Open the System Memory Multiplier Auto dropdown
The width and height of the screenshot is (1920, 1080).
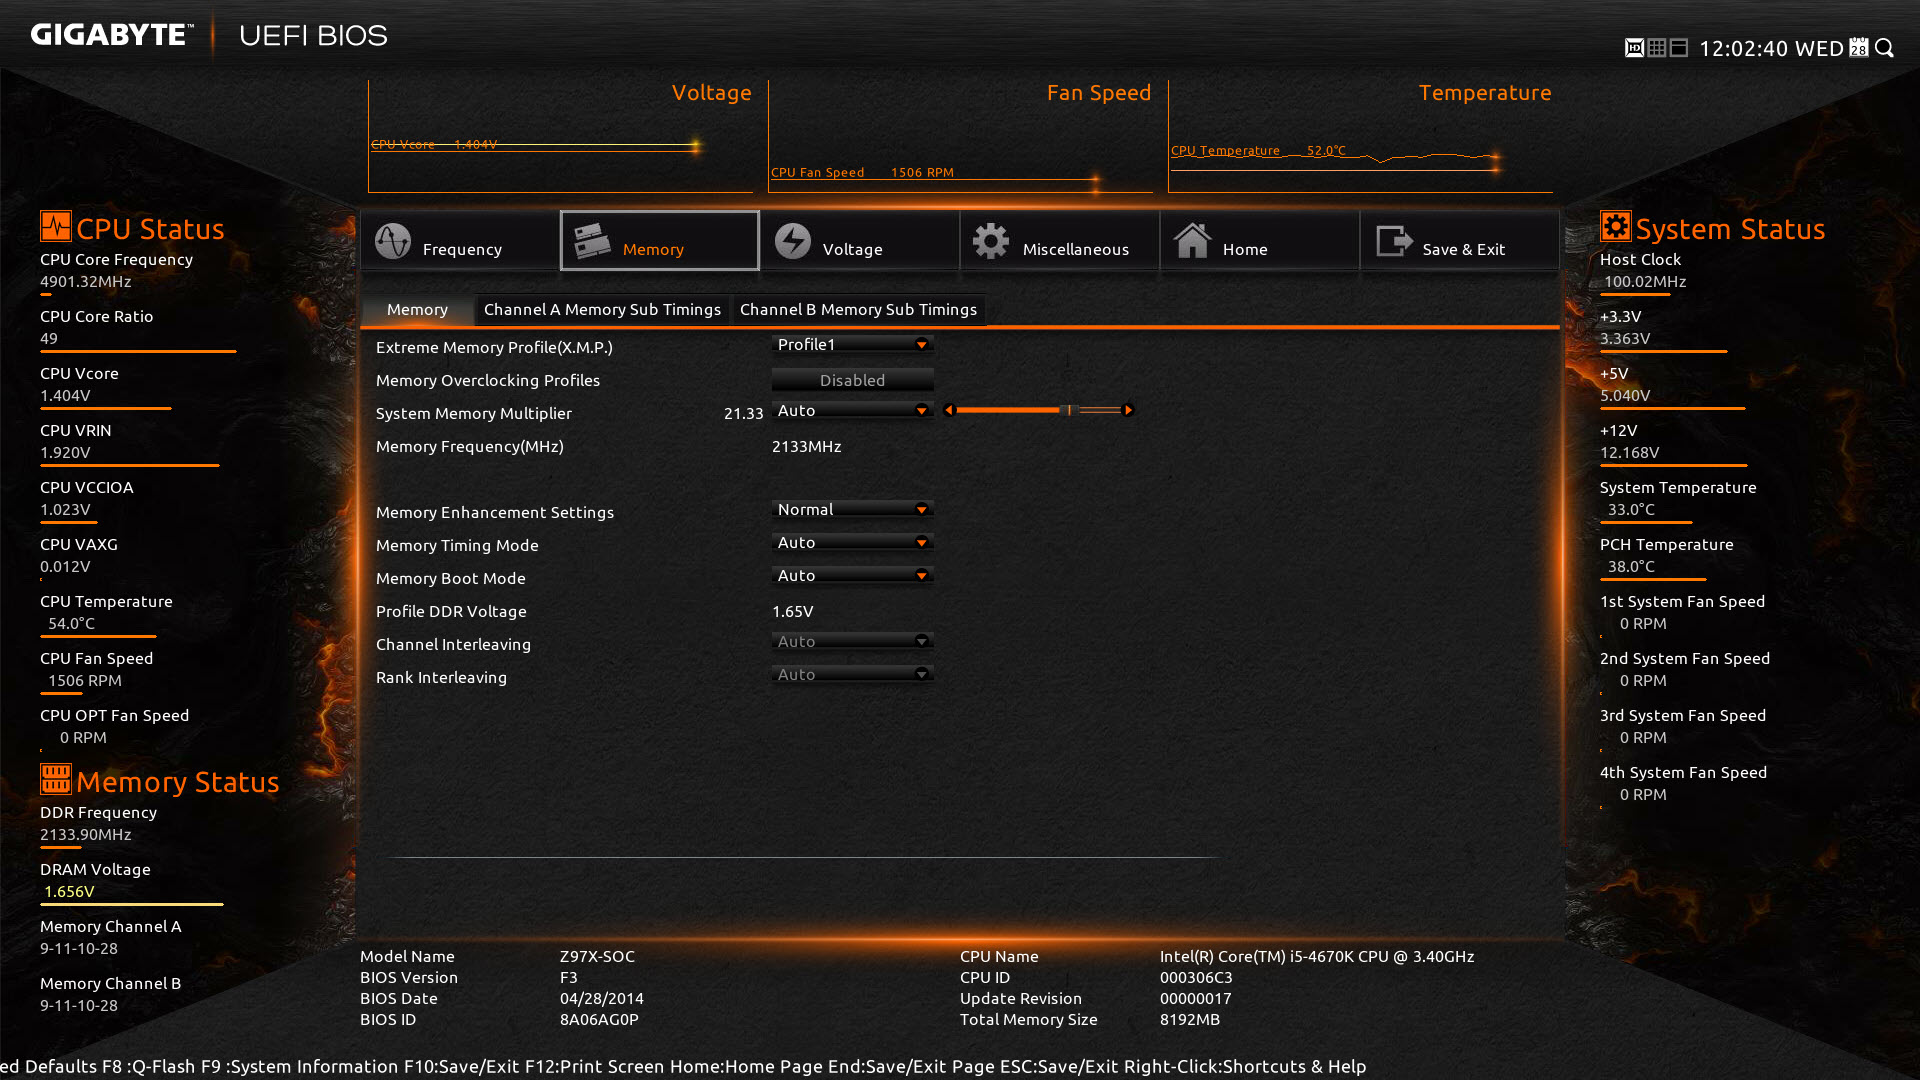(x=853, y=410)
